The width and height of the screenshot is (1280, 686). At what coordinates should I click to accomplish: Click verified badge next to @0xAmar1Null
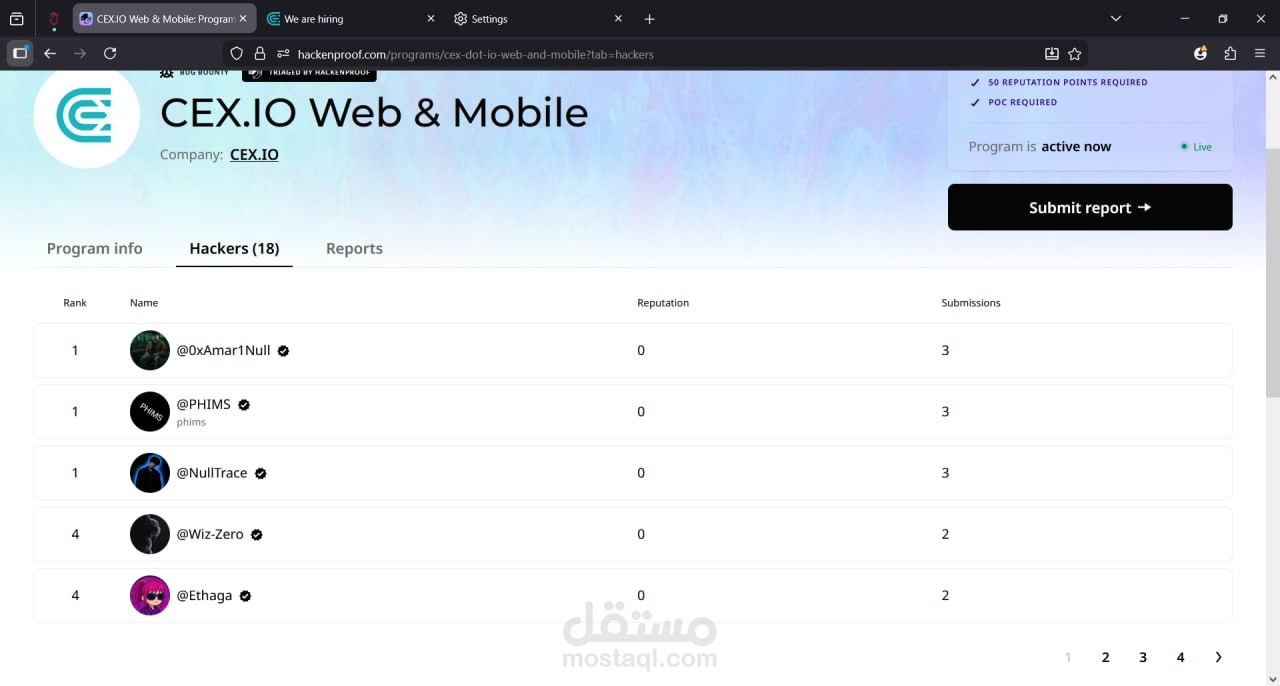(283, 351)
